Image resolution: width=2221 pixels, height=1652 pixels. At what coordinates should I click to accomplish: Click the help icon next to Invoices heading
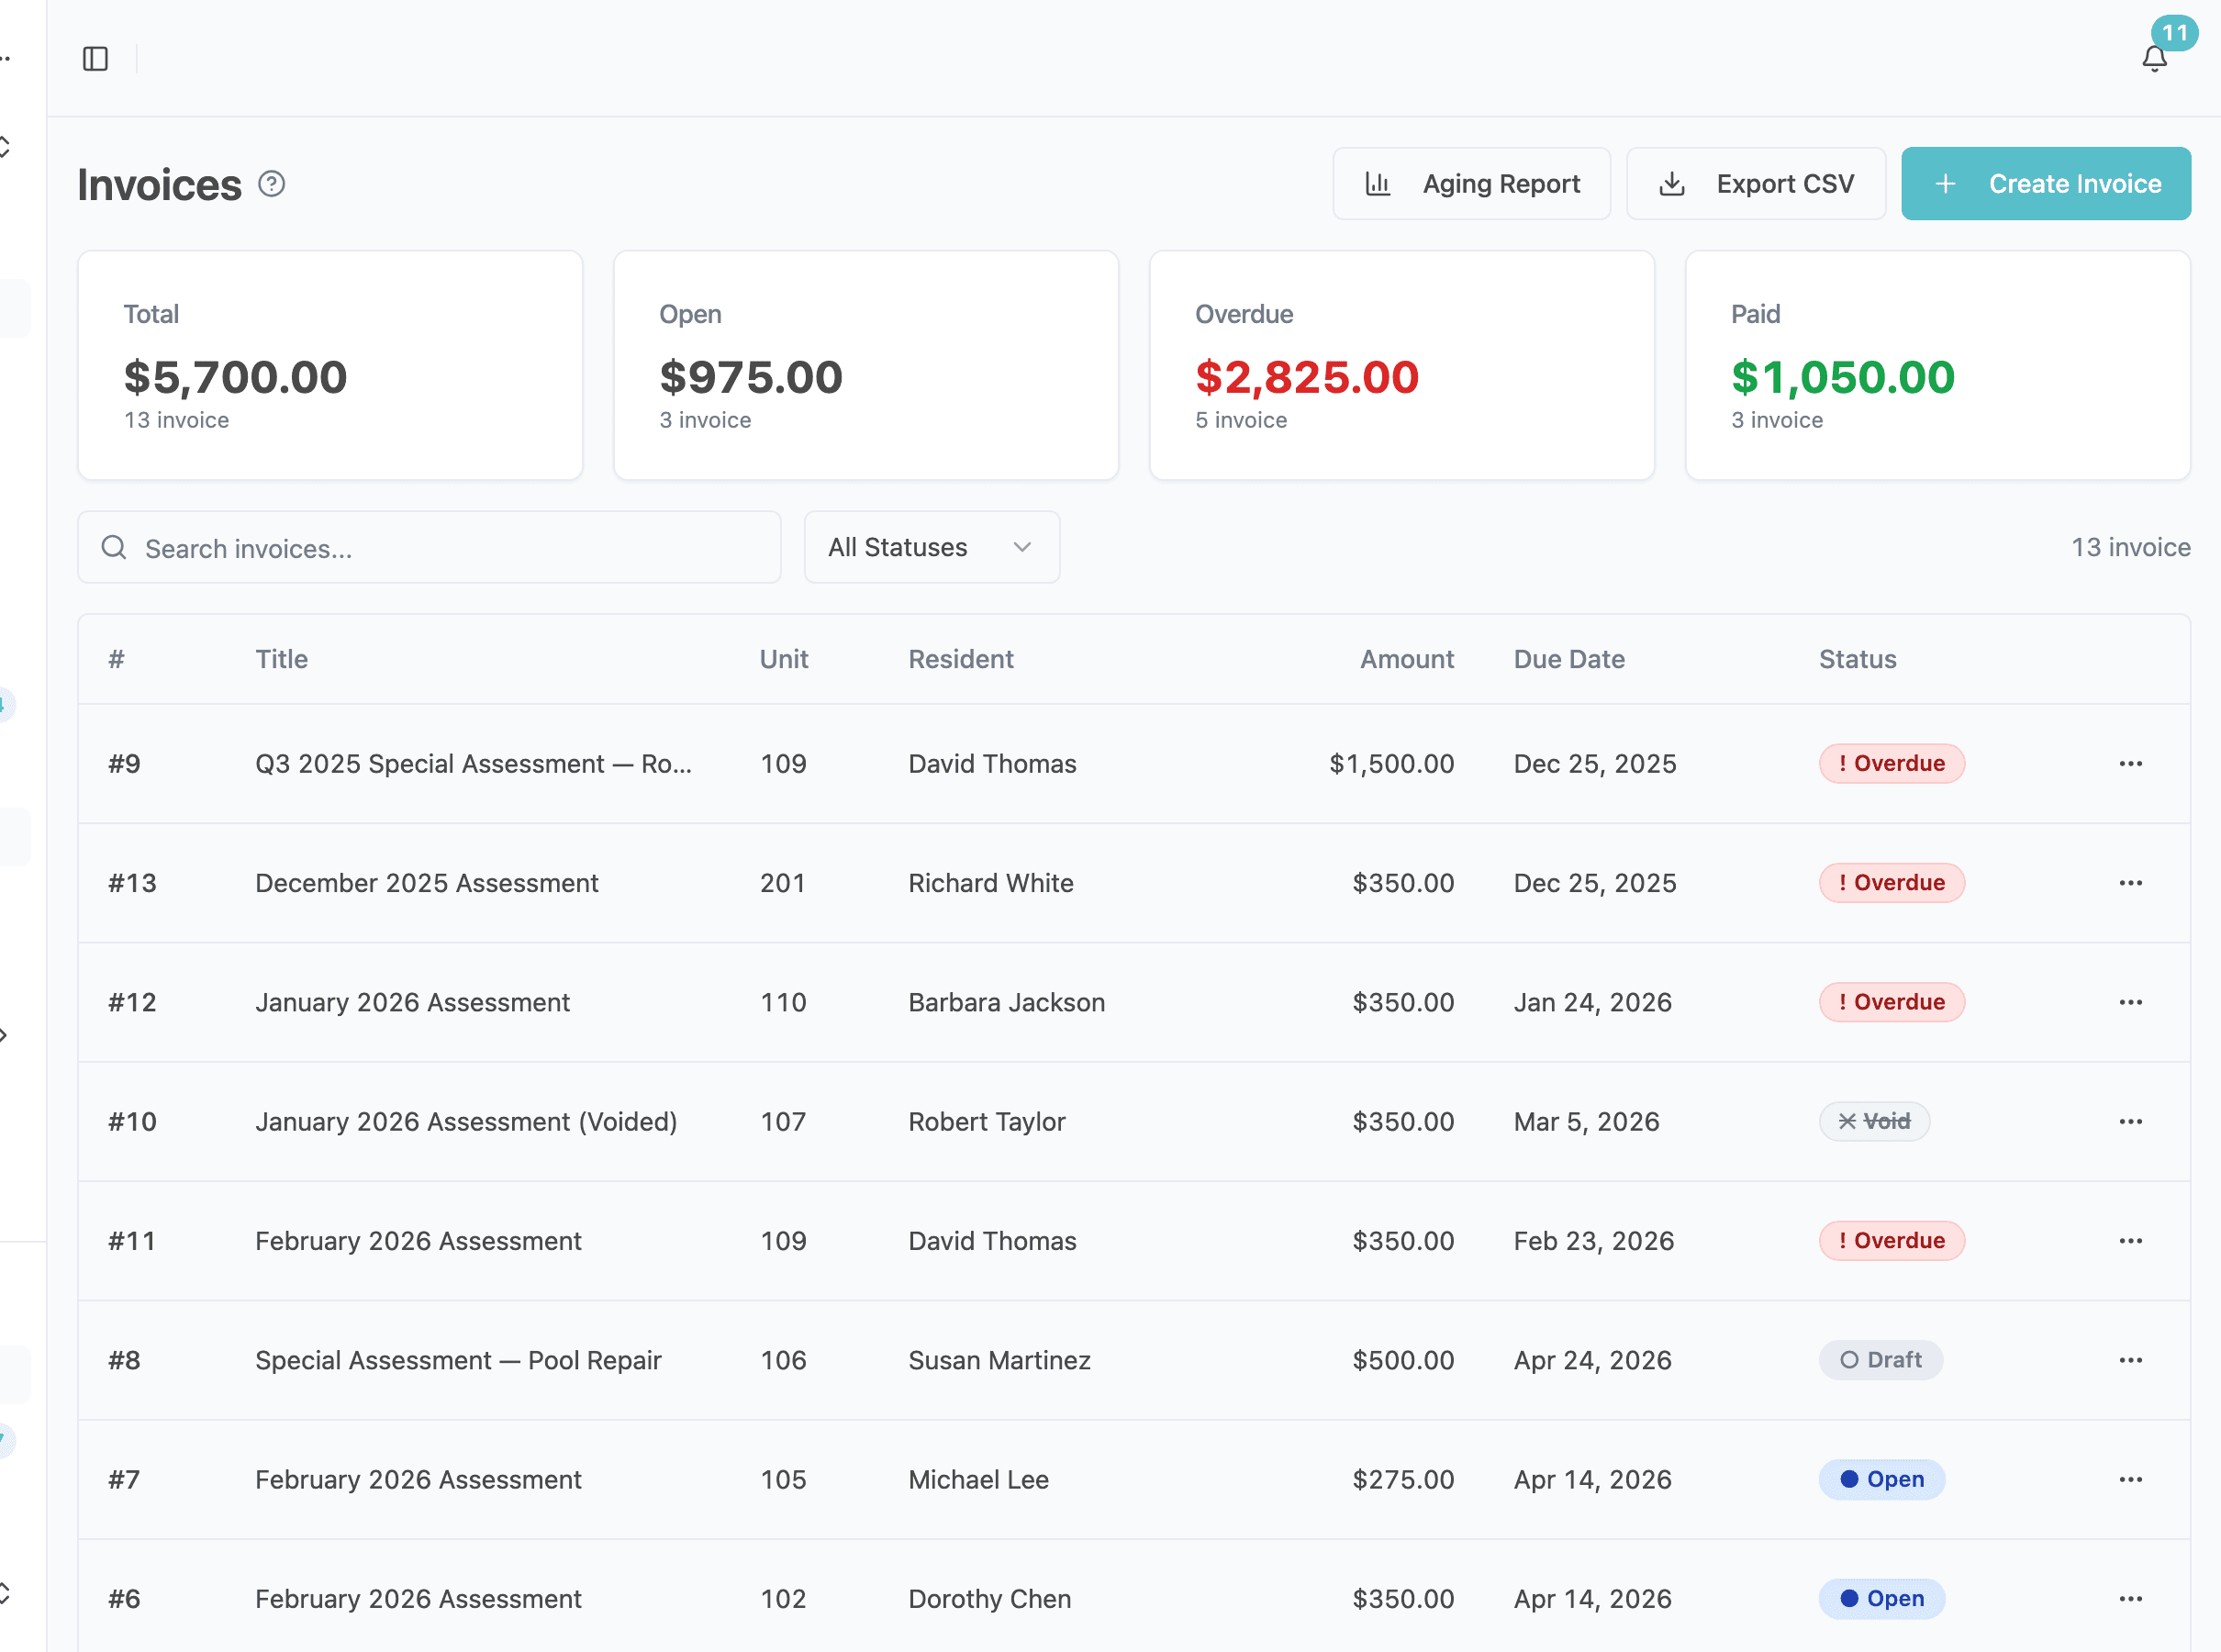click(270, 183)
